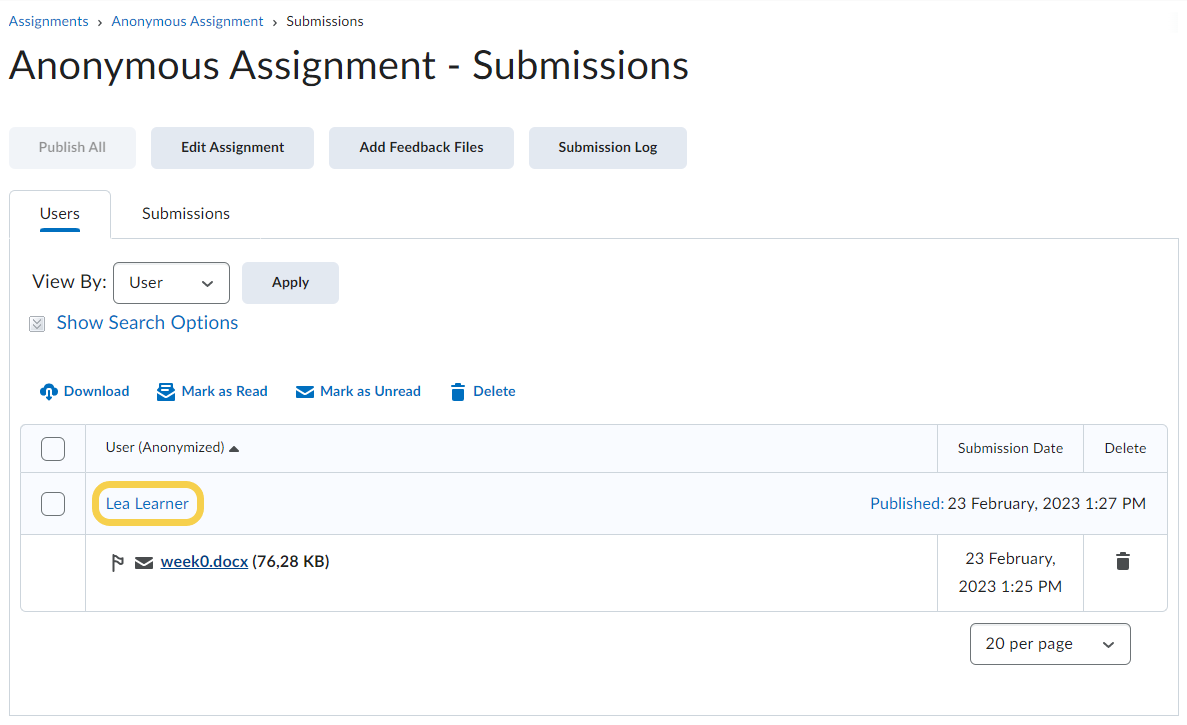Open the 20 per page dropdown
Image resolution: width=1187 pixels, height=725 pixels.
coord(1049,644)
